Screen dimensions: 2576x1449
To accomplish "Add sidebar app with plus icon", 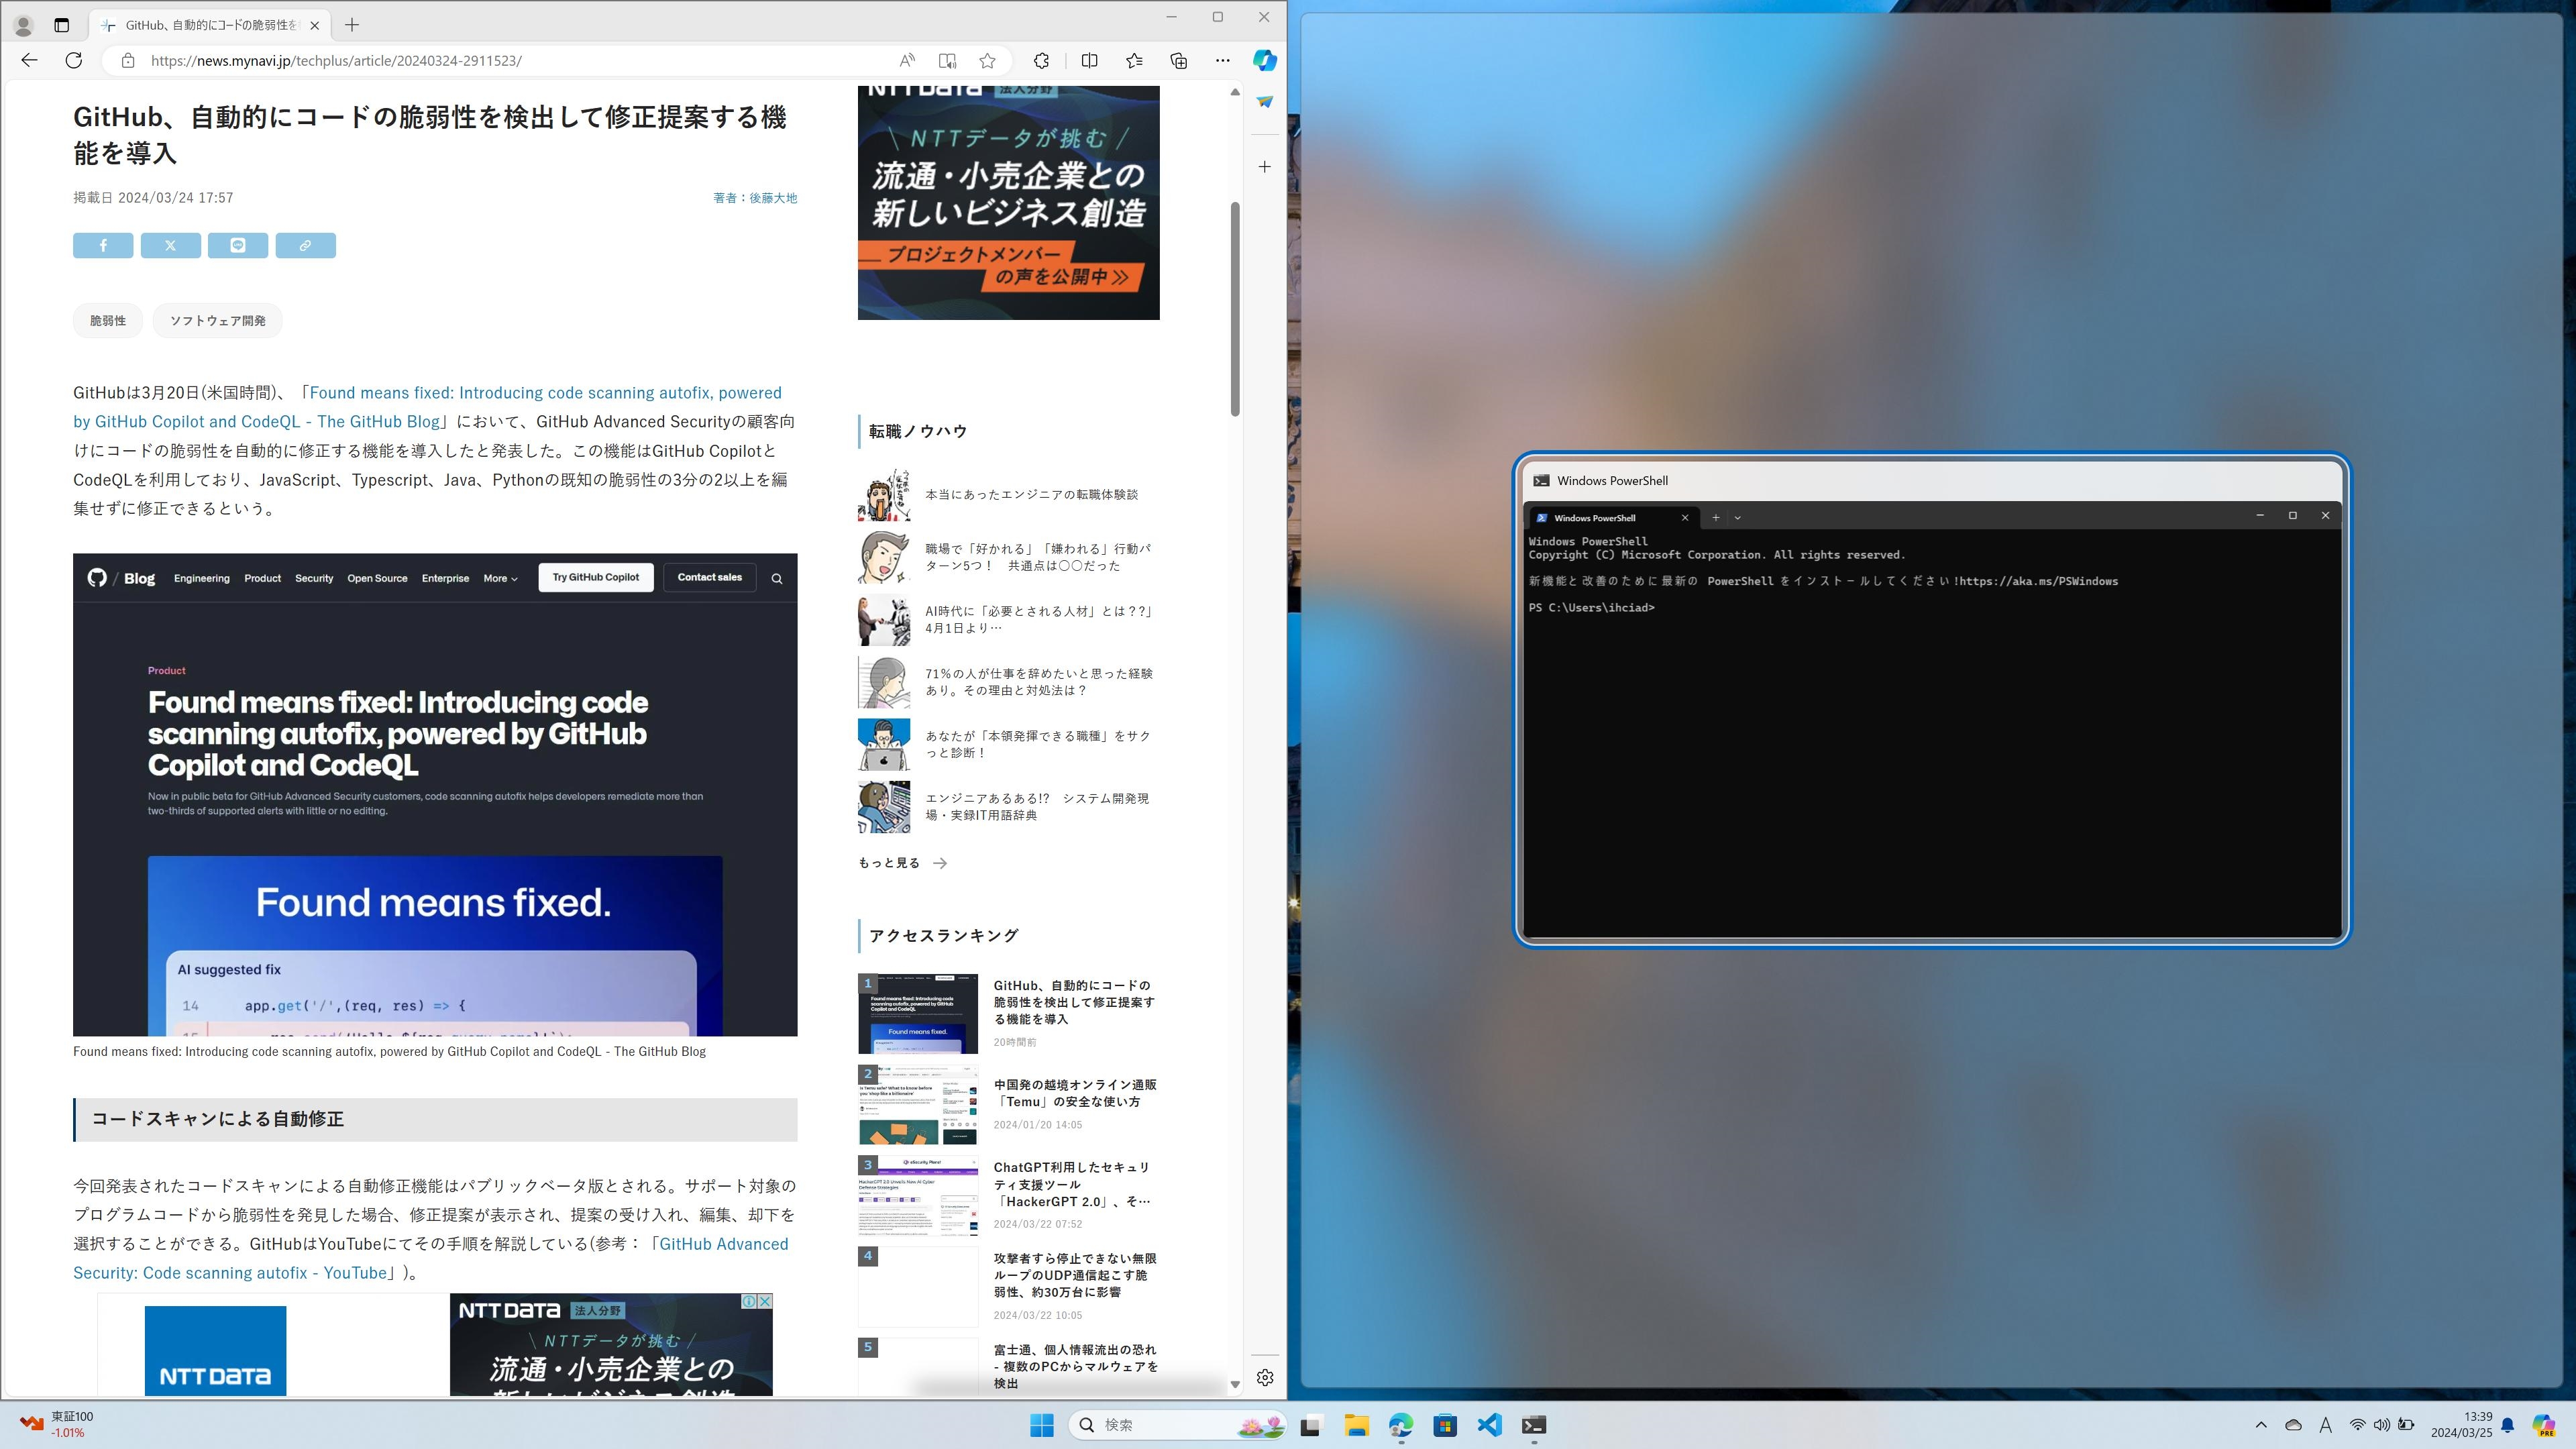I will (1265, 167).
